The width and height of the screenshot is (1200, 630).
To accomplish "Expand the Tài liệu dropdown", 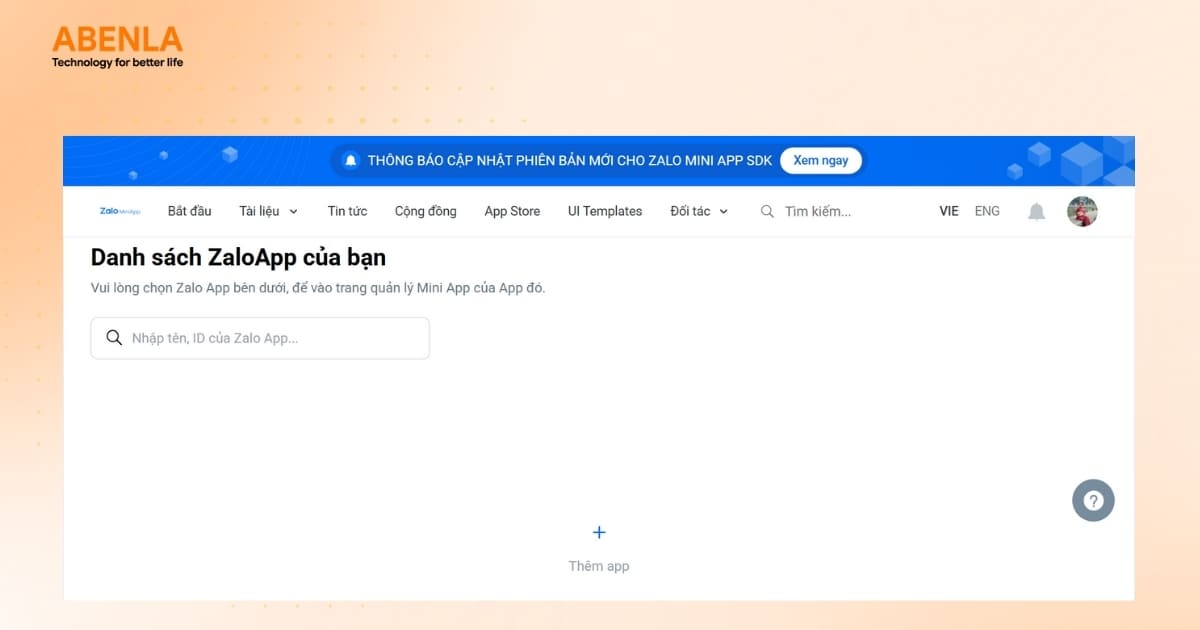I will click(x=269, y=211).
